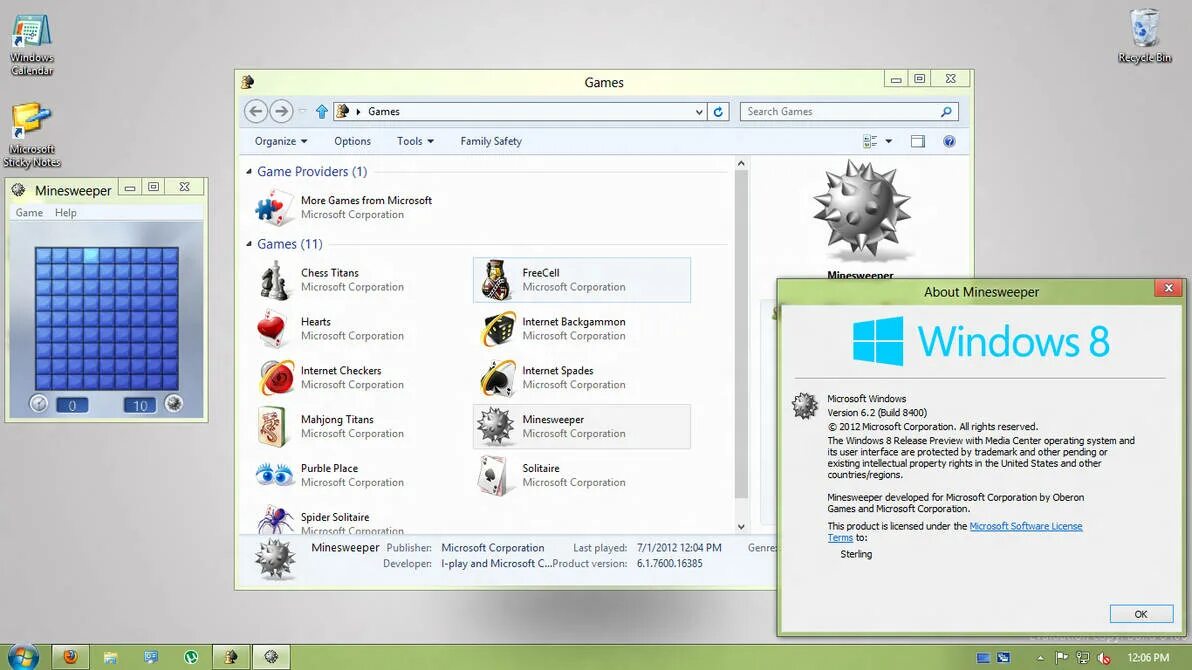Click the search magnifier icon

point(946,112)
